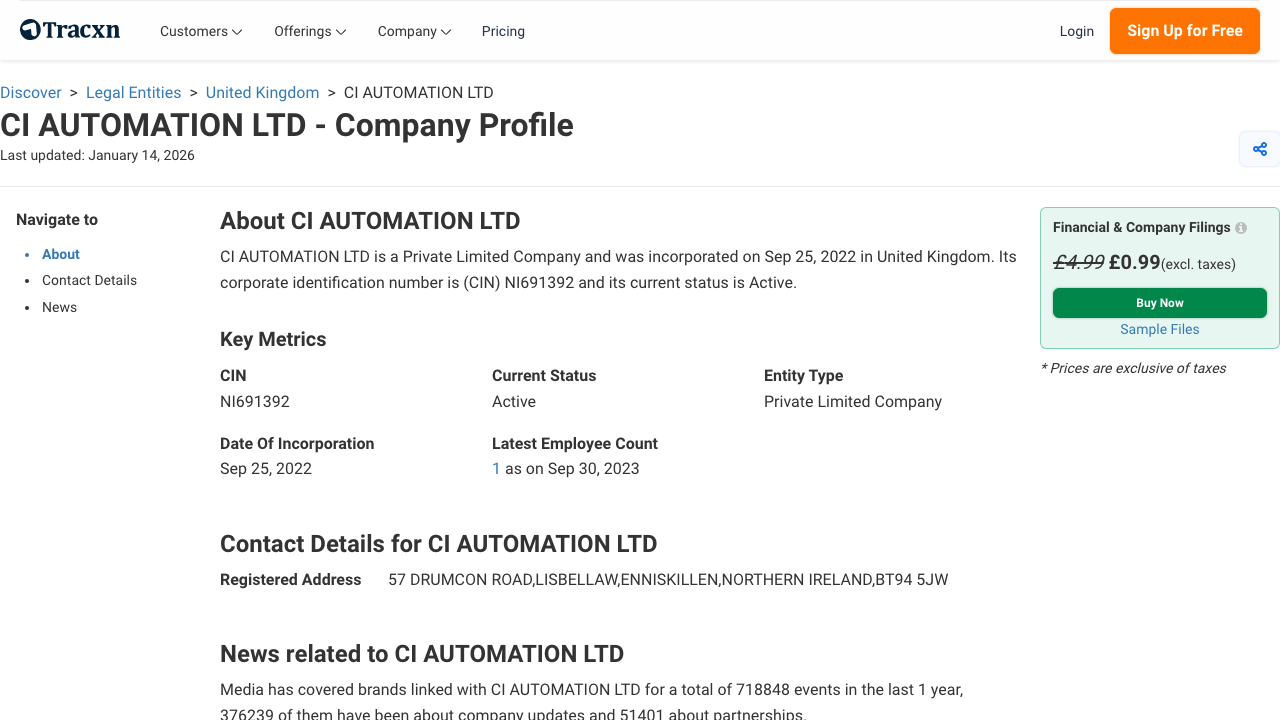Open the Sample Files link
The height and width of the screenshot is (720, 1280).
[x=1159, y=329]
